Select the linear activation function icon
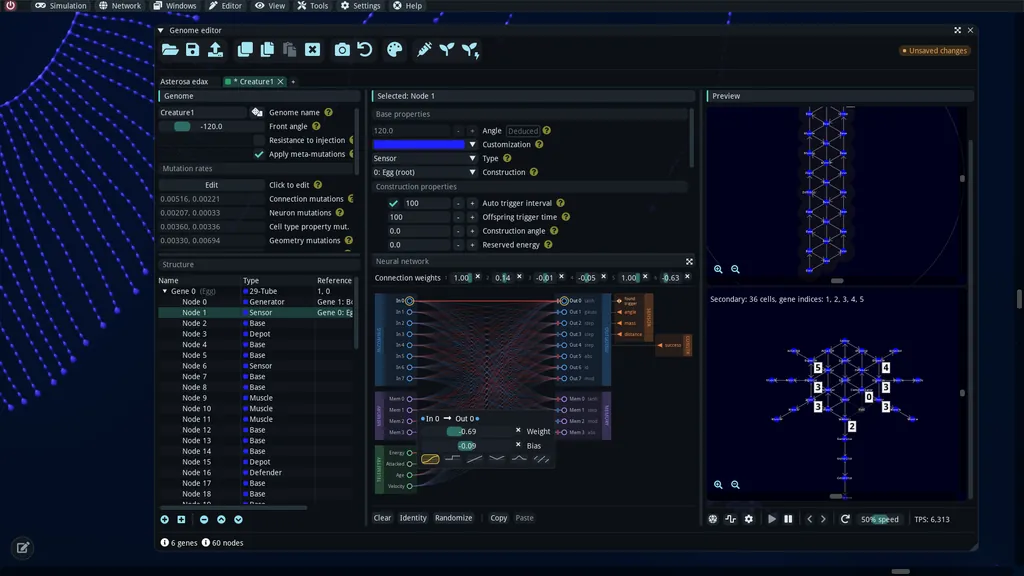The image size is (1024, 576). coord(475,459)
